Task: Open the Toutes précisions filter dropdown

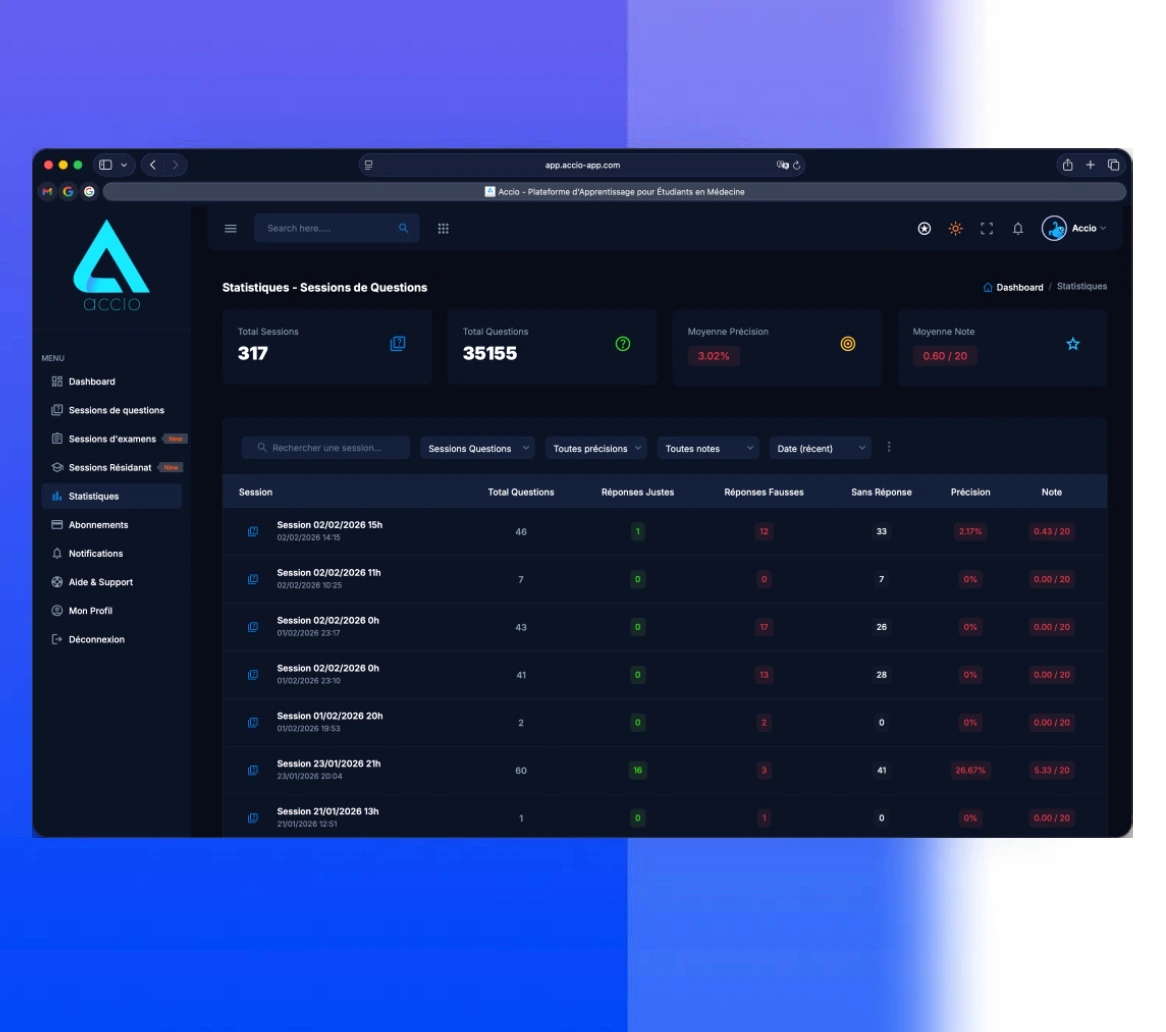Action: tap(597, 449)
